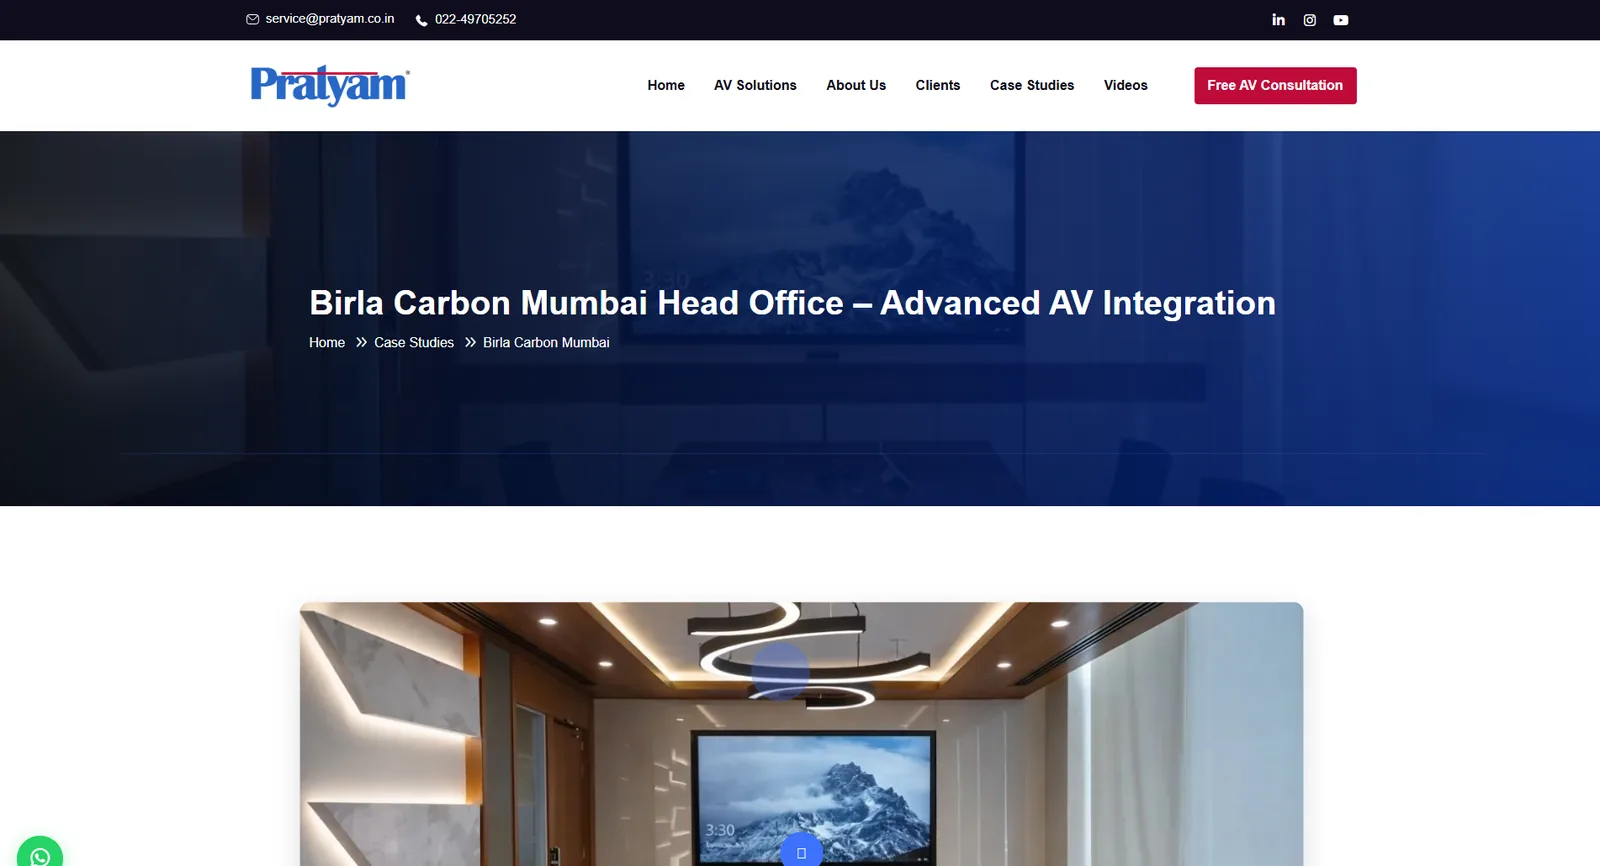Screen dimensions: 1600x866
Task: Click the service@pratyam.co.in email link
Action: [x=330, y=19]
